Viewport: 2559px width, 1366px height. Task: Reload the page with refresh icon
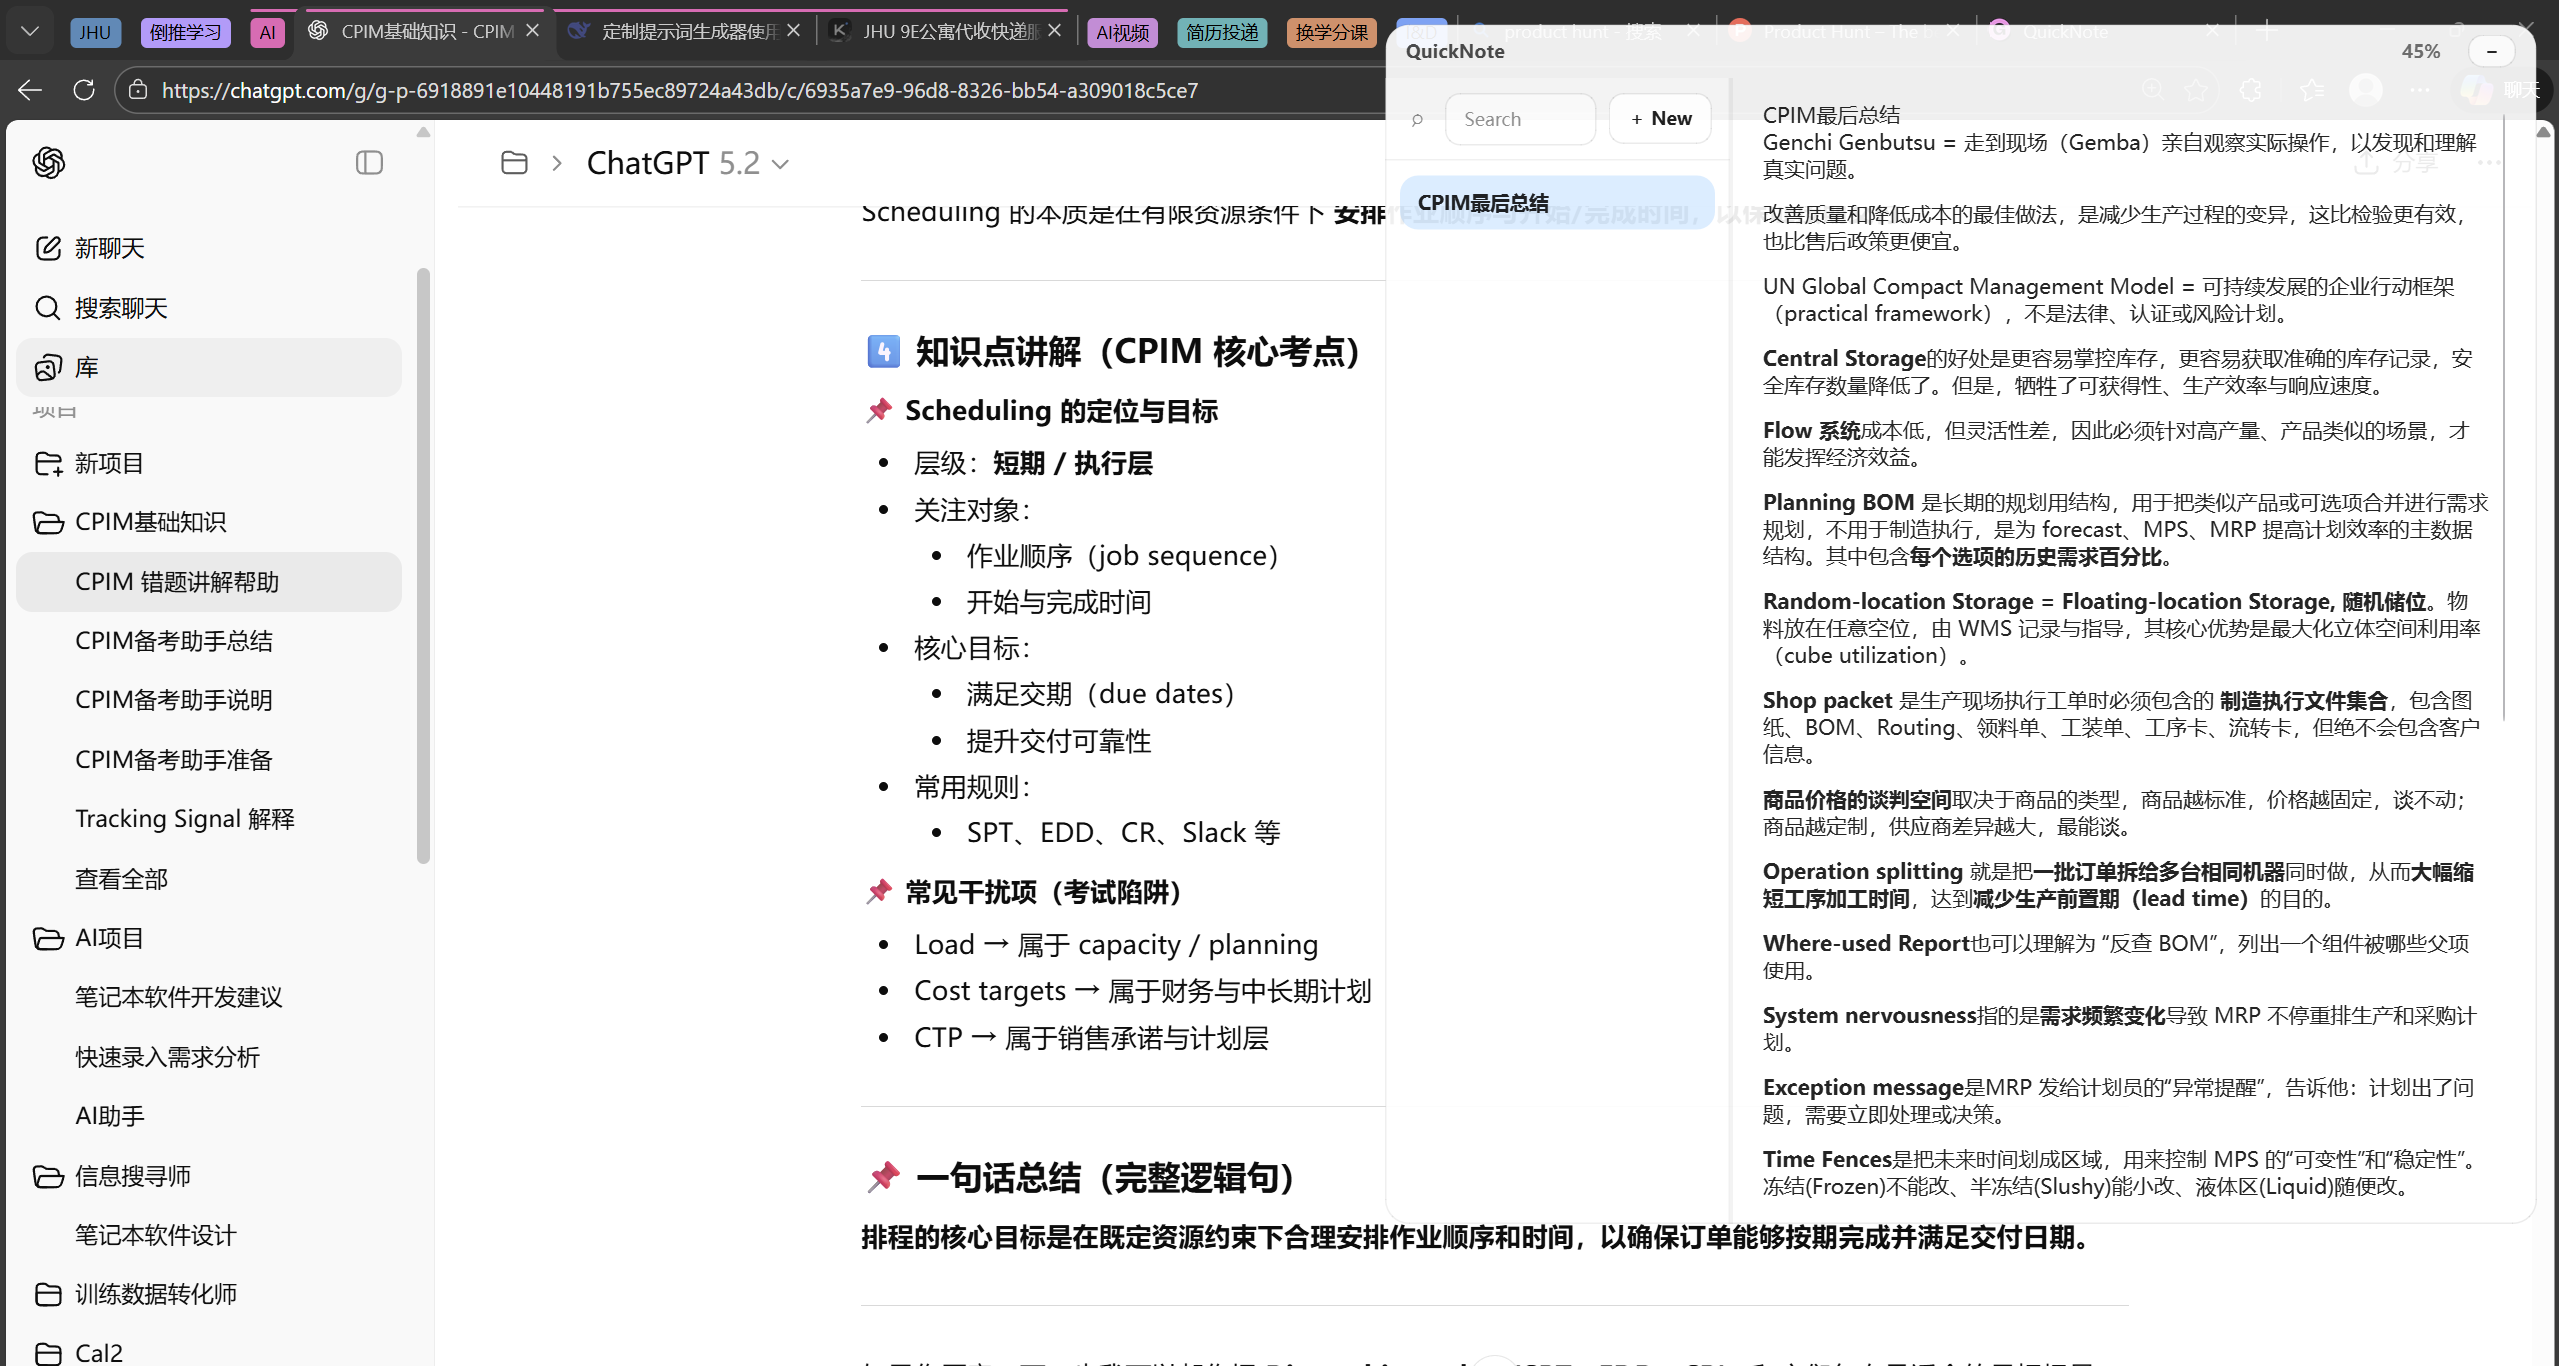[x=84, y=90]
